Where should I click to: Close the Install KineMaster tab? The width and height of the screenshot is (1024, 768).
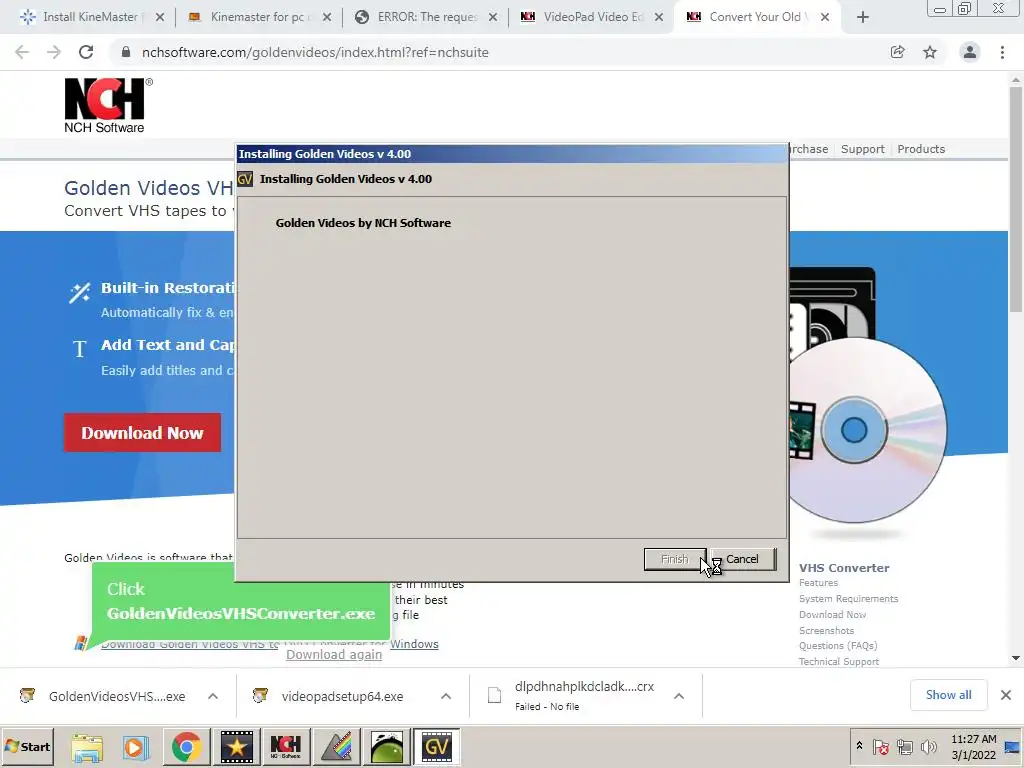(x=160, y=17)
